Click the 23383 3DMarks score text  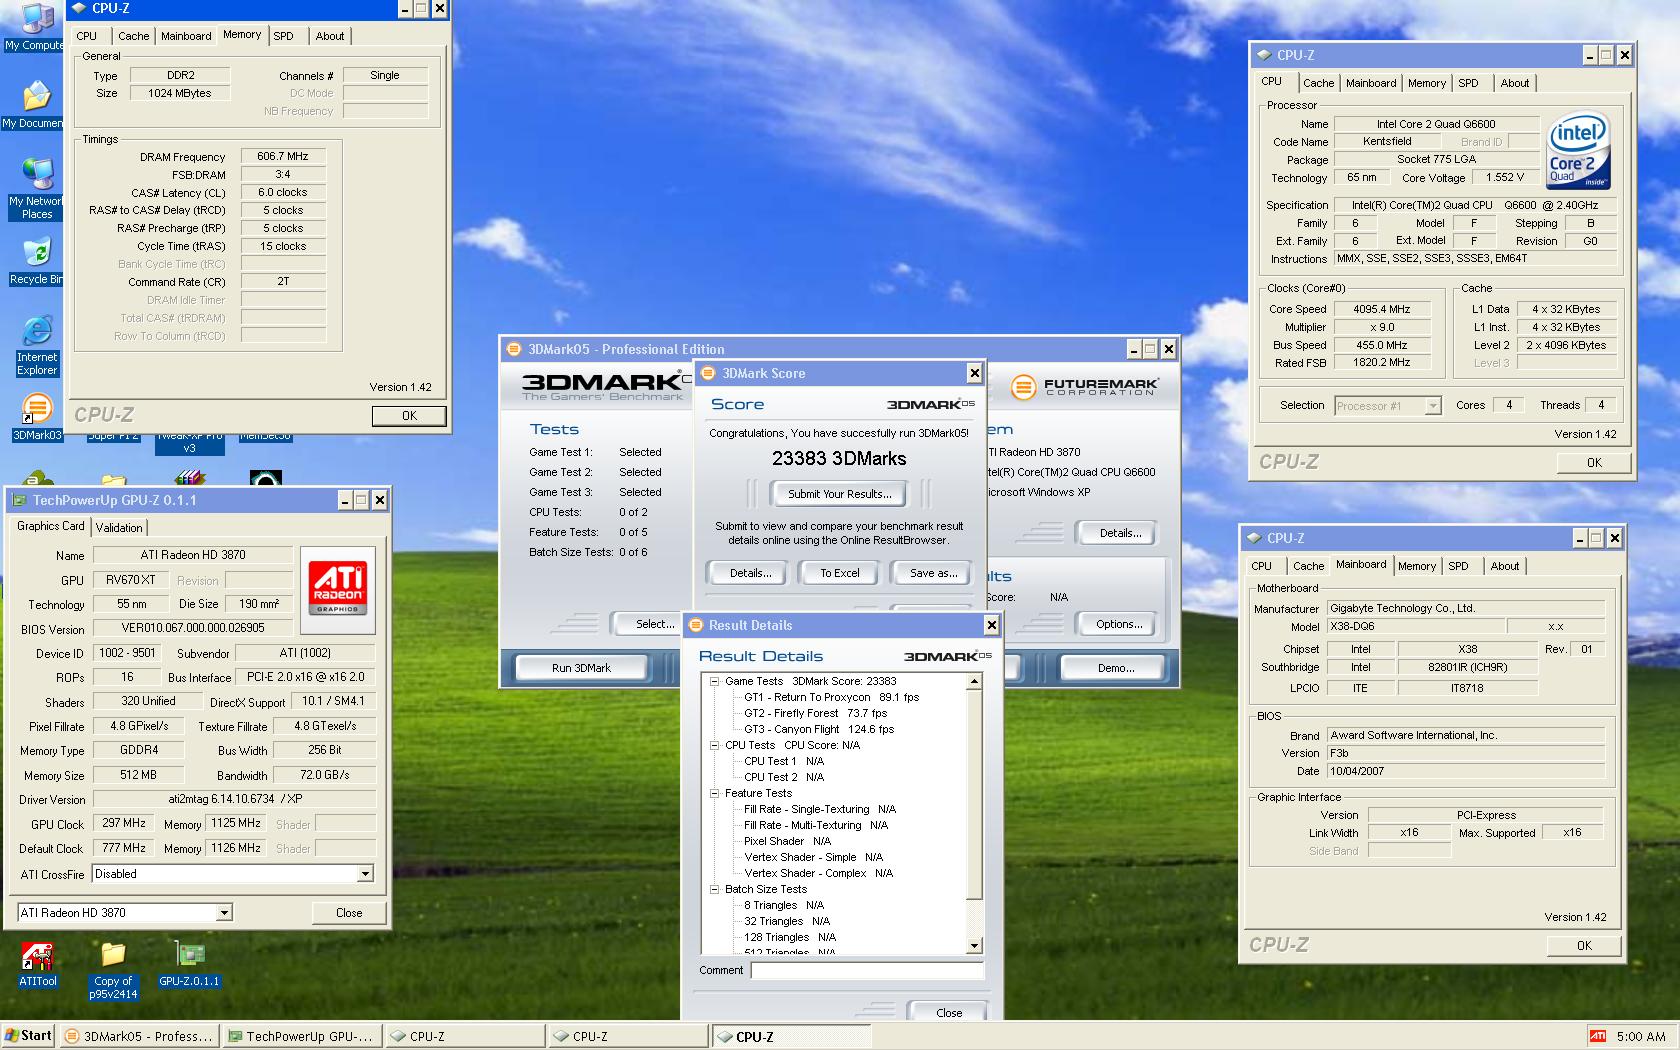coord(839,458)
